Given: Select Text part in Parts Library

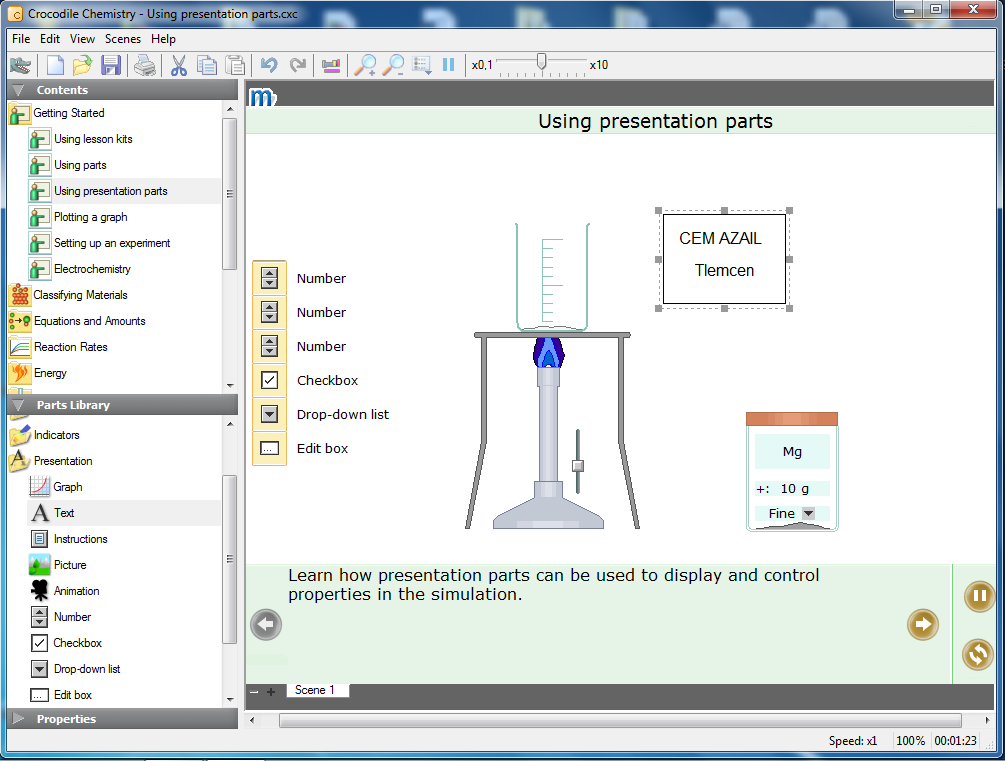Looking at the screenshot, I should click(63, 513).
